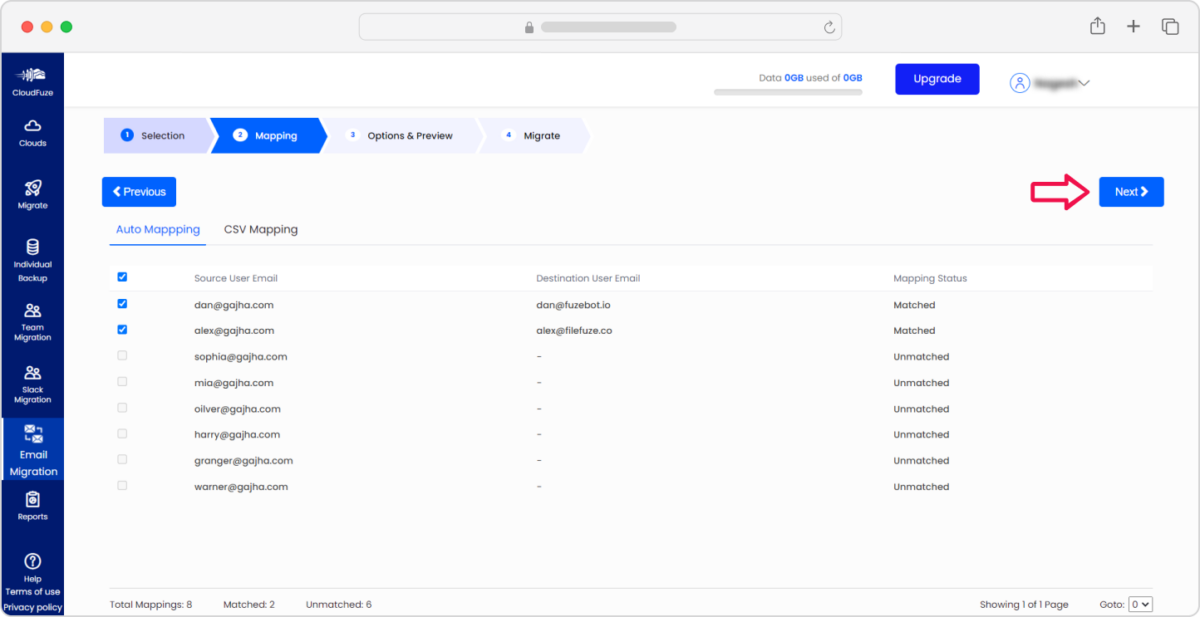The width and height of the screenshot is (1200, 617).
Task: Enable the checkbox for sophia@gajha.com
Action: [x=121, y=355]
